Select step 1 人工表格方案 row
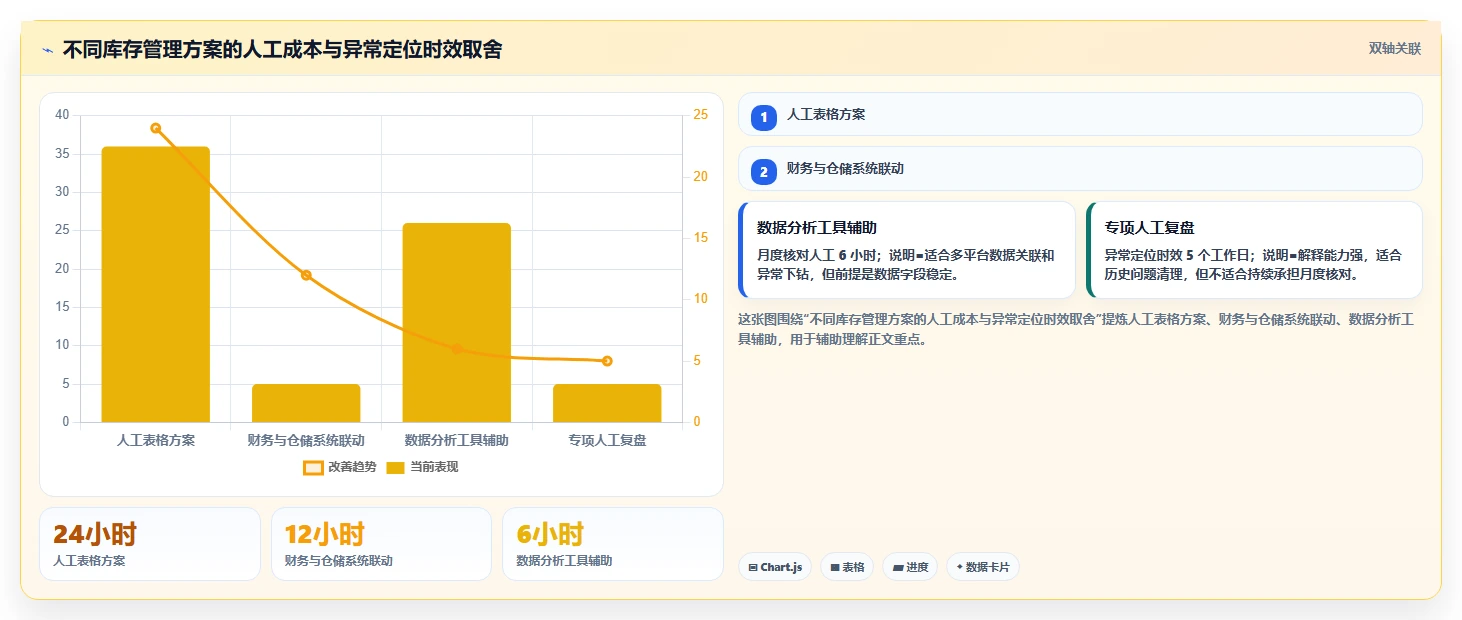Image resolution: width=1462 pixels, height=620 pixels. point(1080,114)
